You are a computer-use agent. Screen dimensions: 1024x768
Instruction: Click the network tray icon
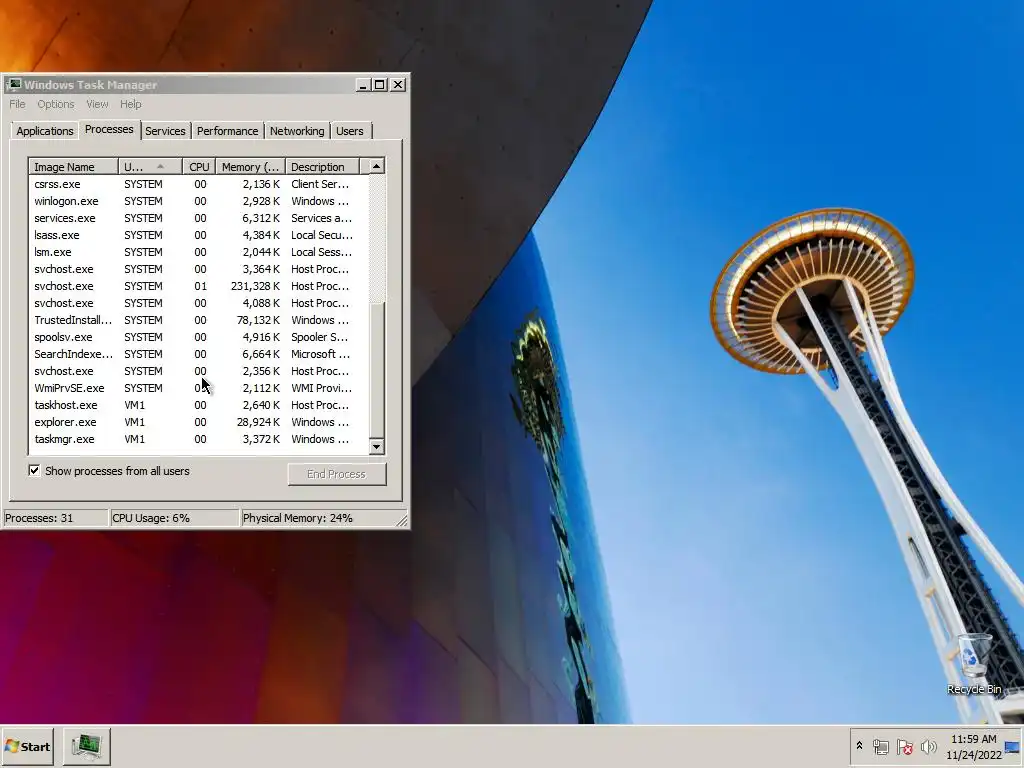pyautogui.click(x=880, y=746)
